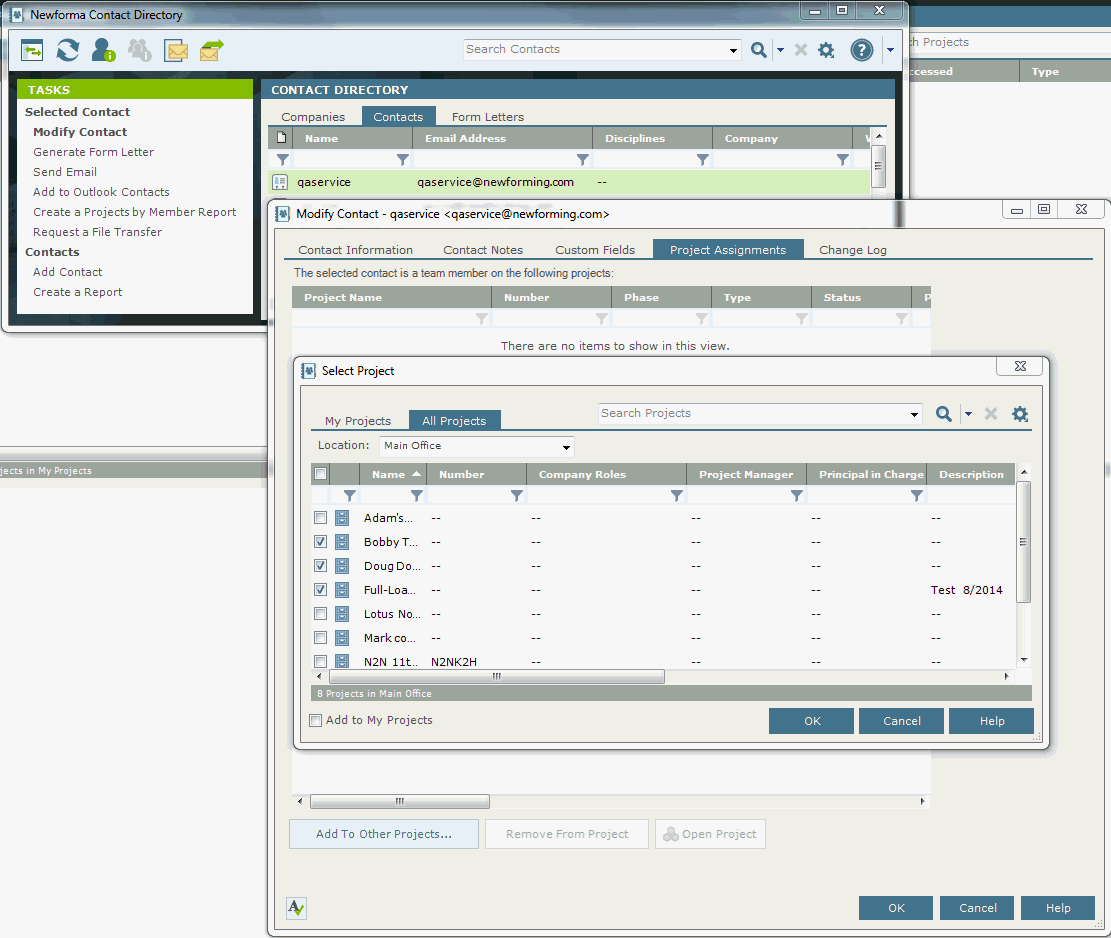This screenshot has width=1111, height=938.
Task: Click Request a File Transfer link
Action: click(x=97, y=232)
